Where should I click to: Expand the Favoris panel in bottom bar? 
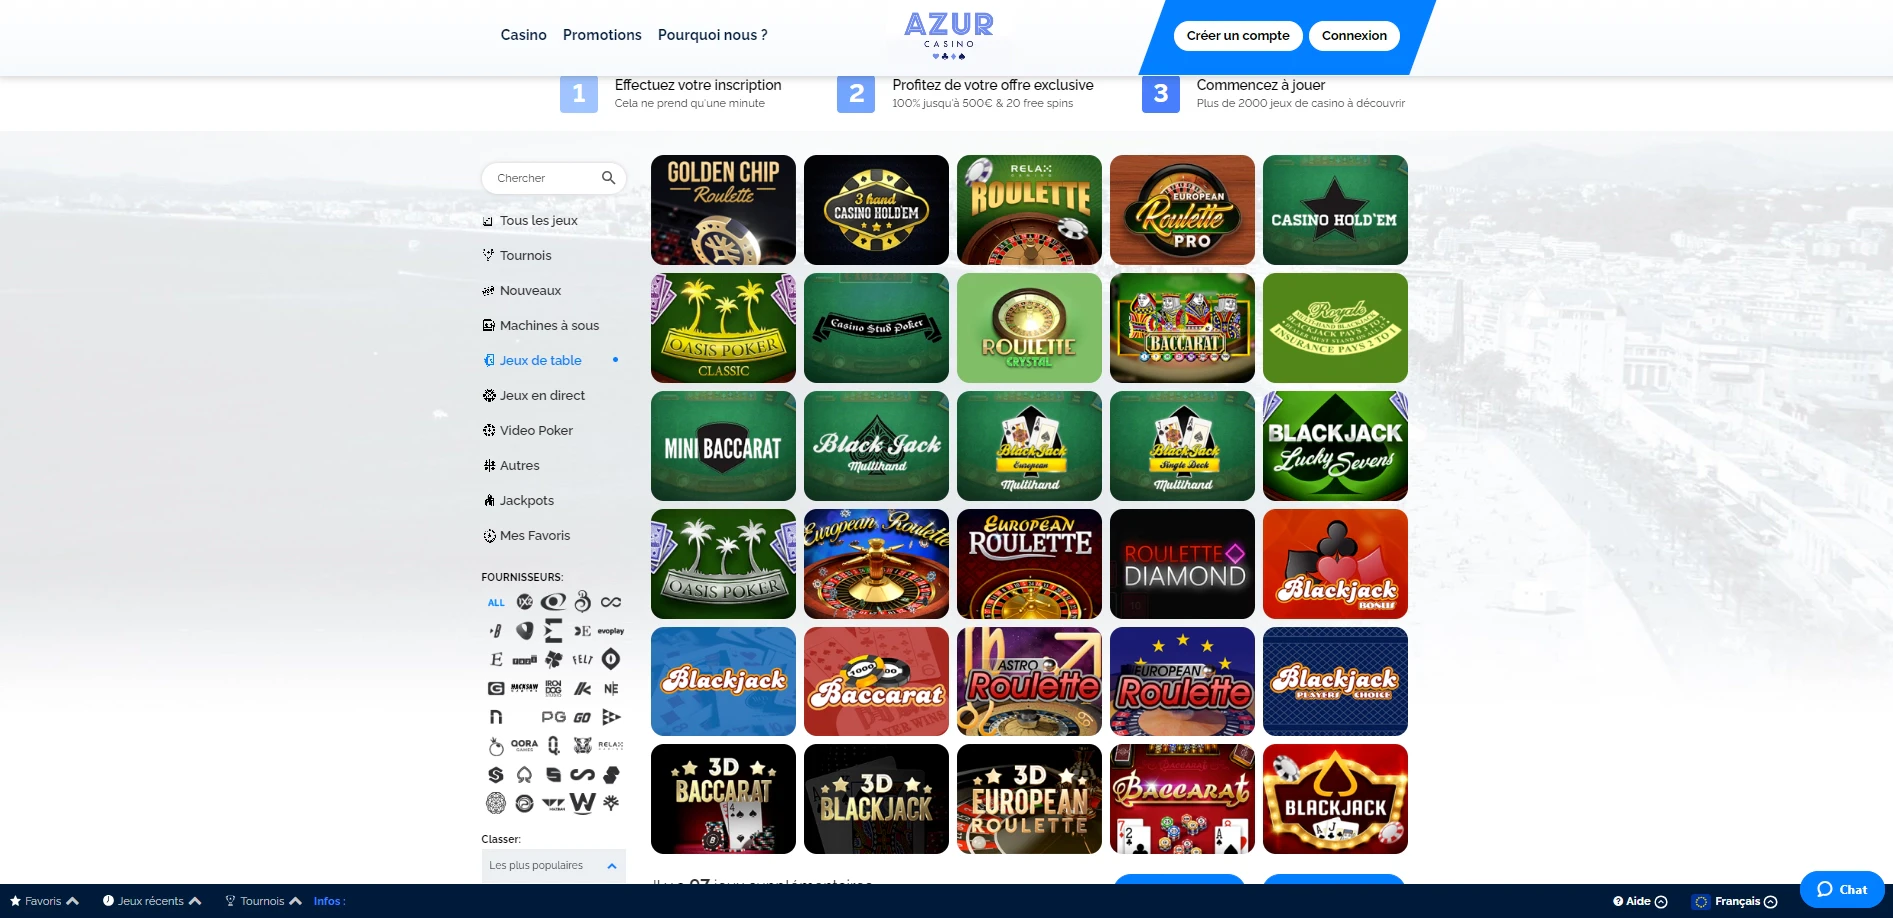44,901
